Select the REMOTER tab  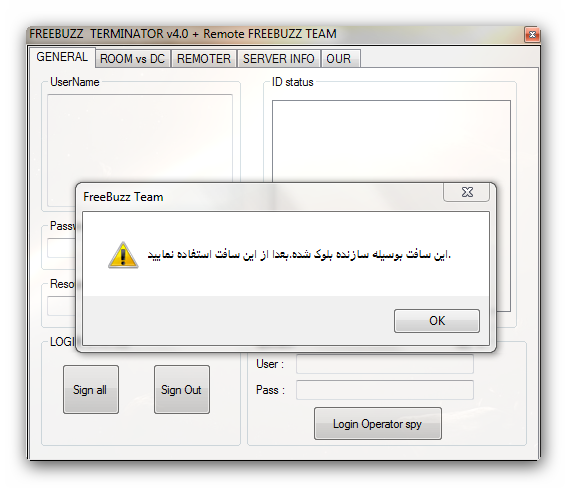[204, 59]
